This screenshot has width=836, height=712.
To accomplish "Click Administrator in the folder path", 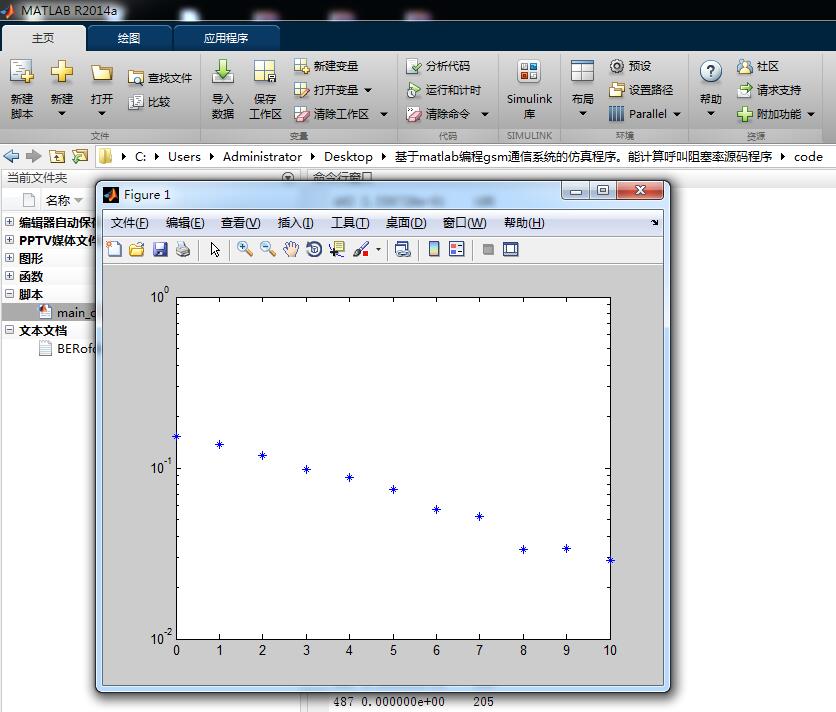I will 262,157.
